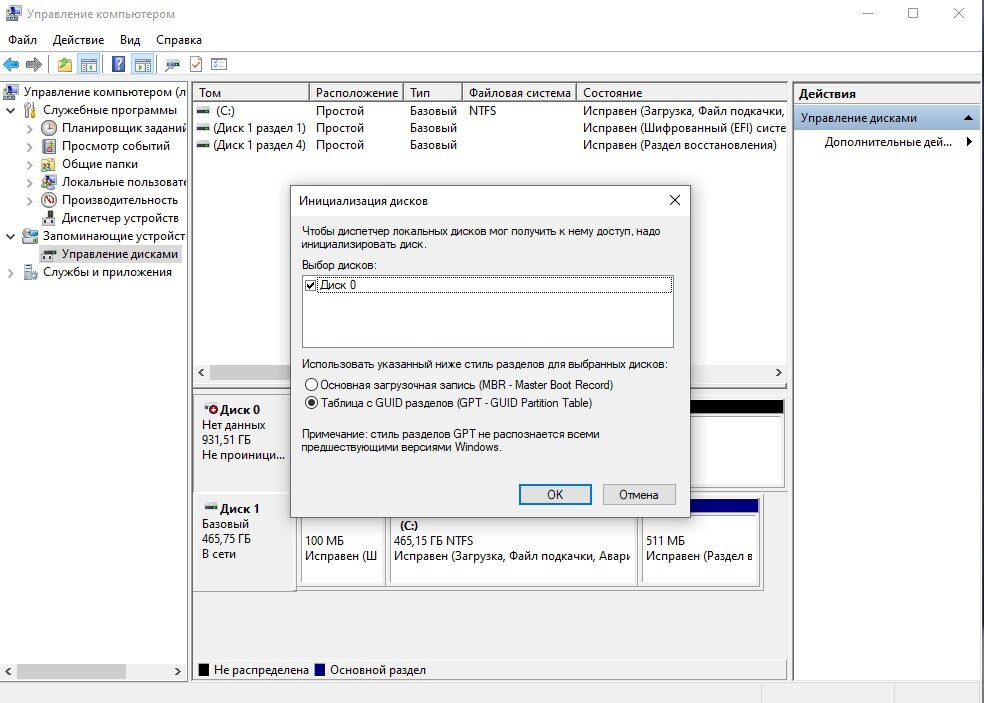984x703 pixels.
Task: Close the Инициализация дисков dialog
Action: pos(675,200)
